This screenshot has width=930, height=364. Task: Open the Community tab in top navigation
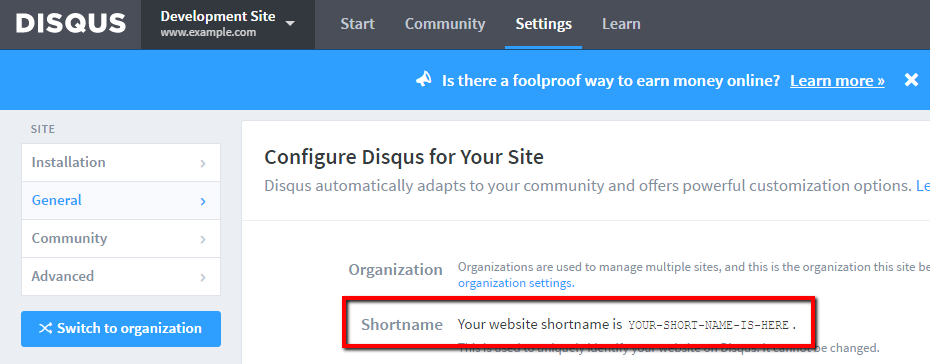445,24
